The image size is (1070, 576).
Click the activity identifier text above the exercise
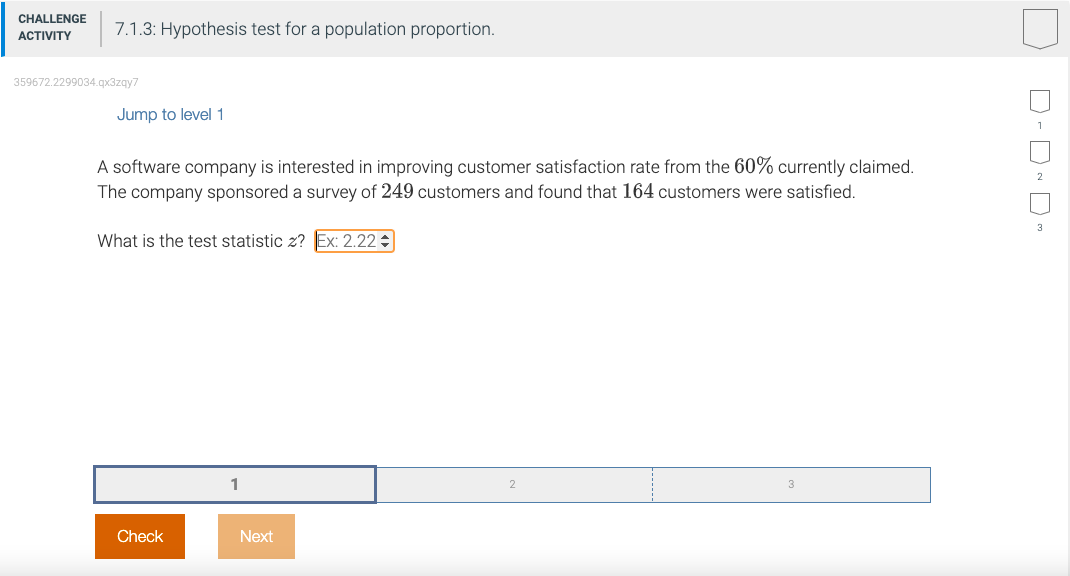(76, 83)
